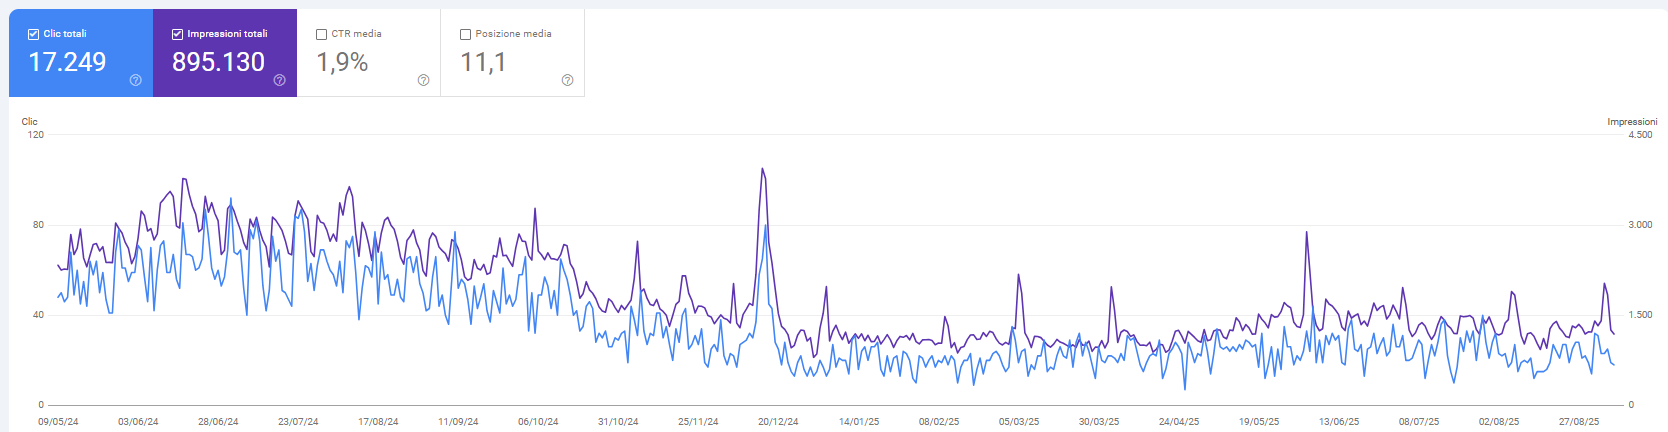Screen dimensions: 1668x432
Task: Click the 20/12/24 date label
Action: (778, 422)
